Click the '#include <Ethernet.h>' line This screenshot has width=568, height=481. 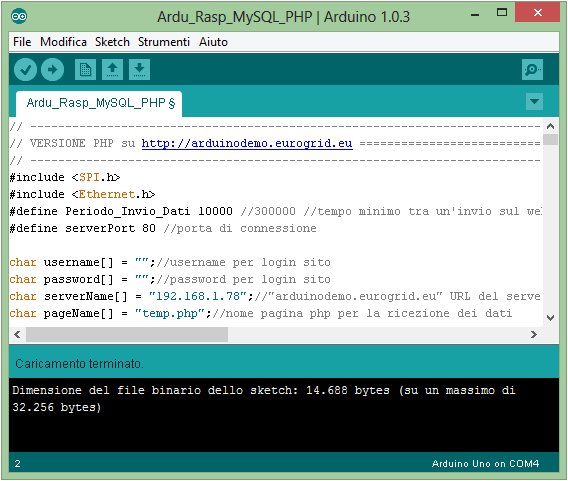82,195
